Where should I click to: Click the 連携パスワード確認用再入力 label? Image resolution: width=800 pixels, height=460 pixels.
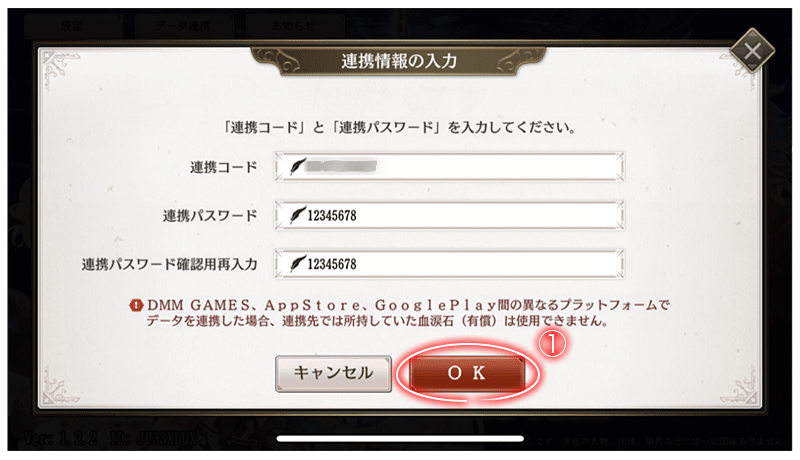(x=169, y=264)
